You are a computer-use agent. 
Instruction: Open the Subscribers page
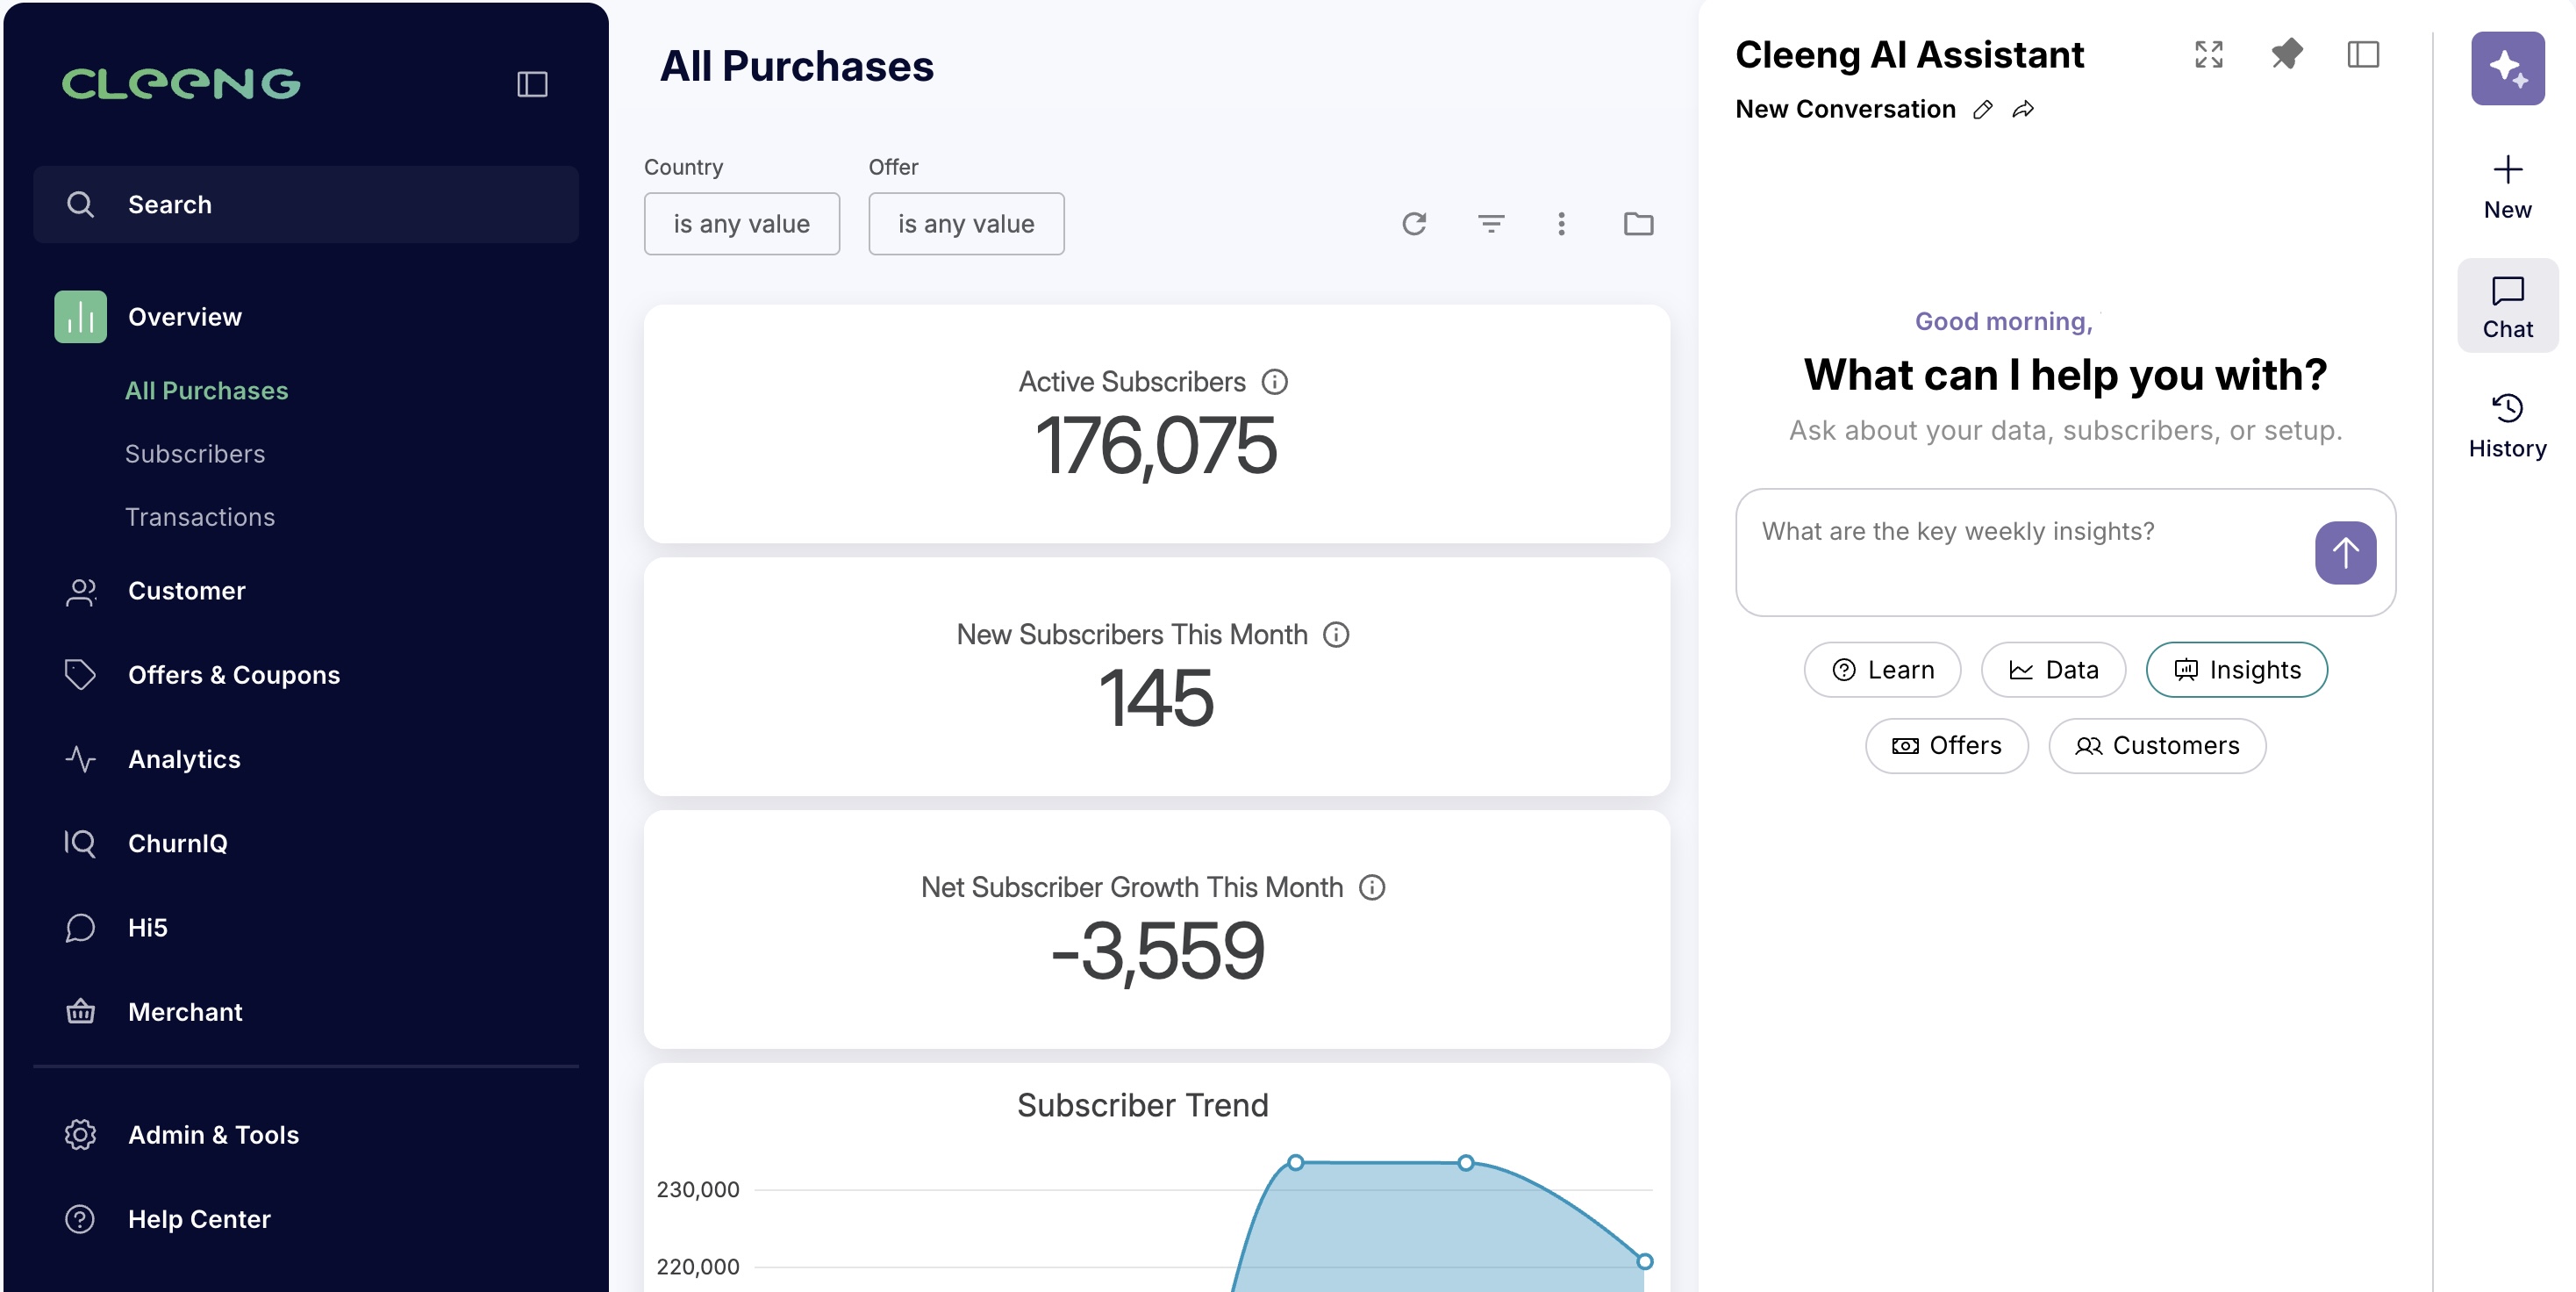(195, 454)
